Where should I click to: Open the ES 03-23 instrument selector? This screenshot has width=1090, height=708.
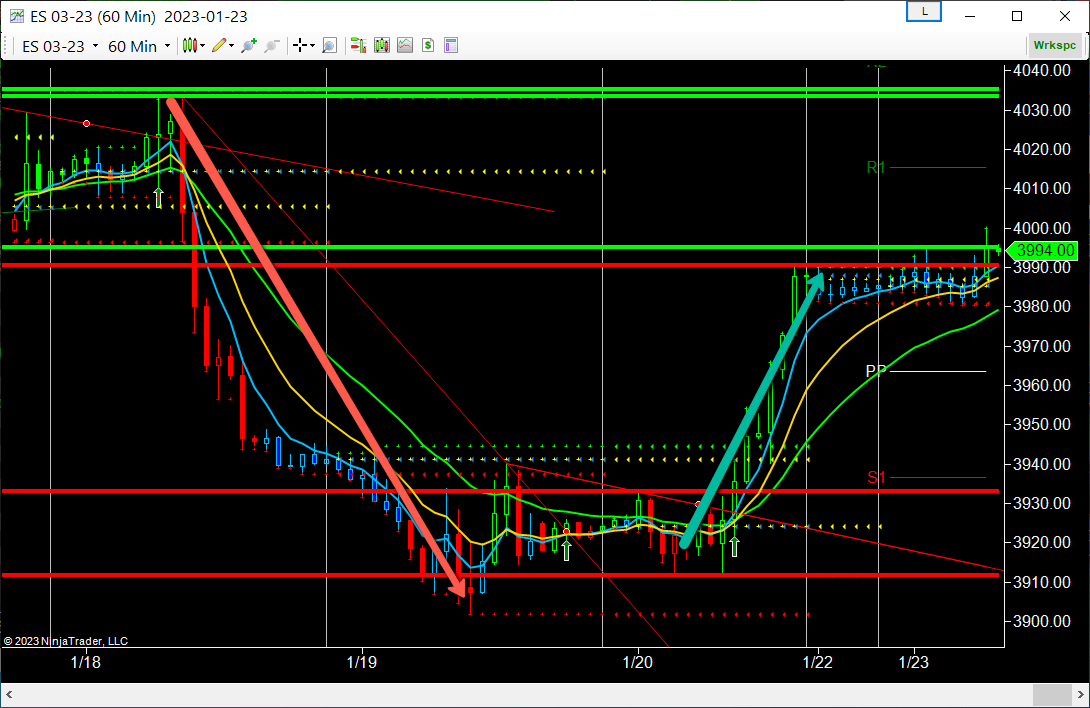tap(60, 46)
